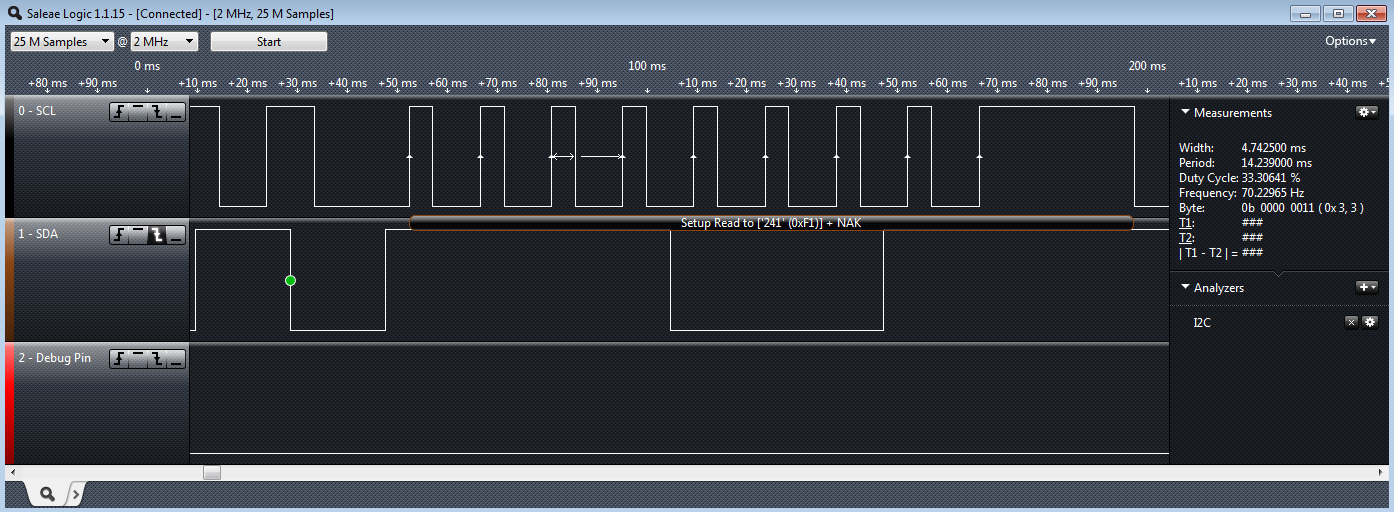Remove the I2C analyzer

pos(1351,322)
